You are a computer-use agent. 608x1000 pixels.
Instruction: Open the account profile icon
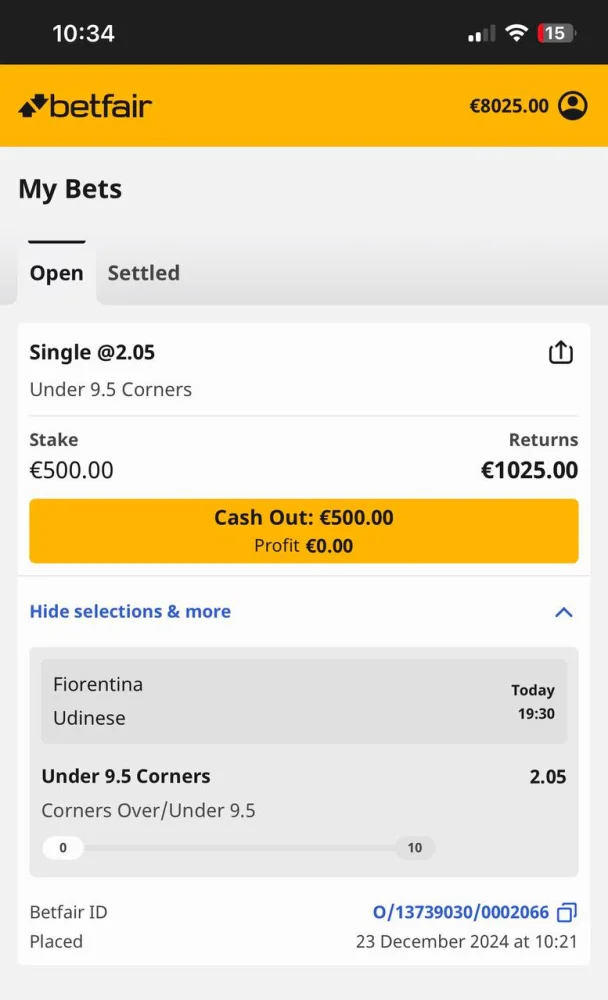tap(573, 106)
